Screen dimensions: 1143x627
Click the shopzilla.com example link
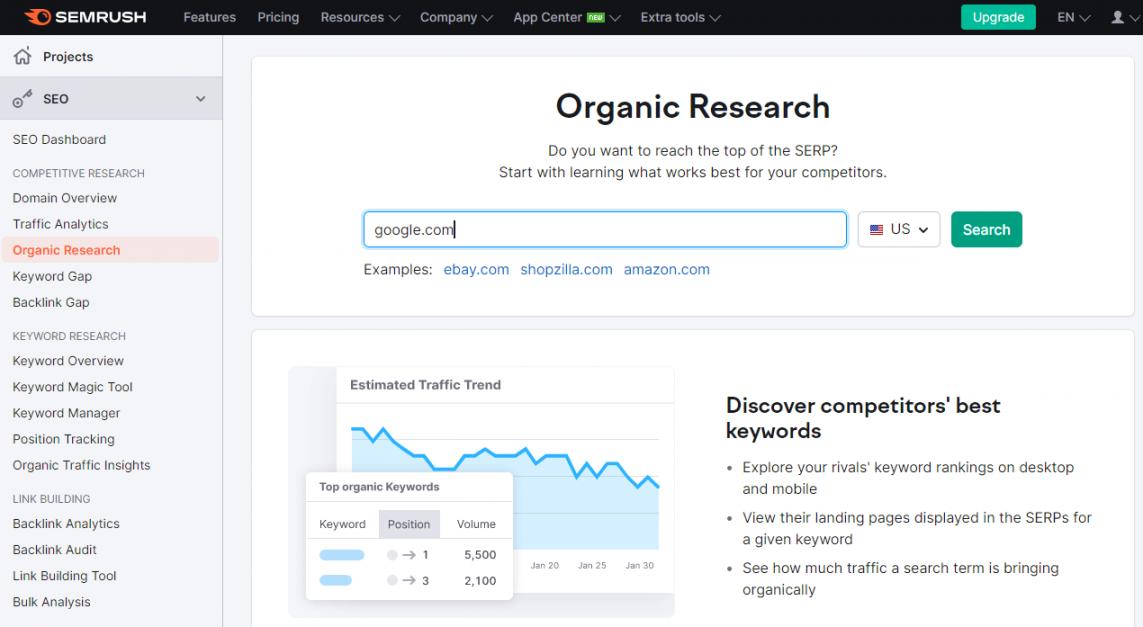tap(566, 270)
